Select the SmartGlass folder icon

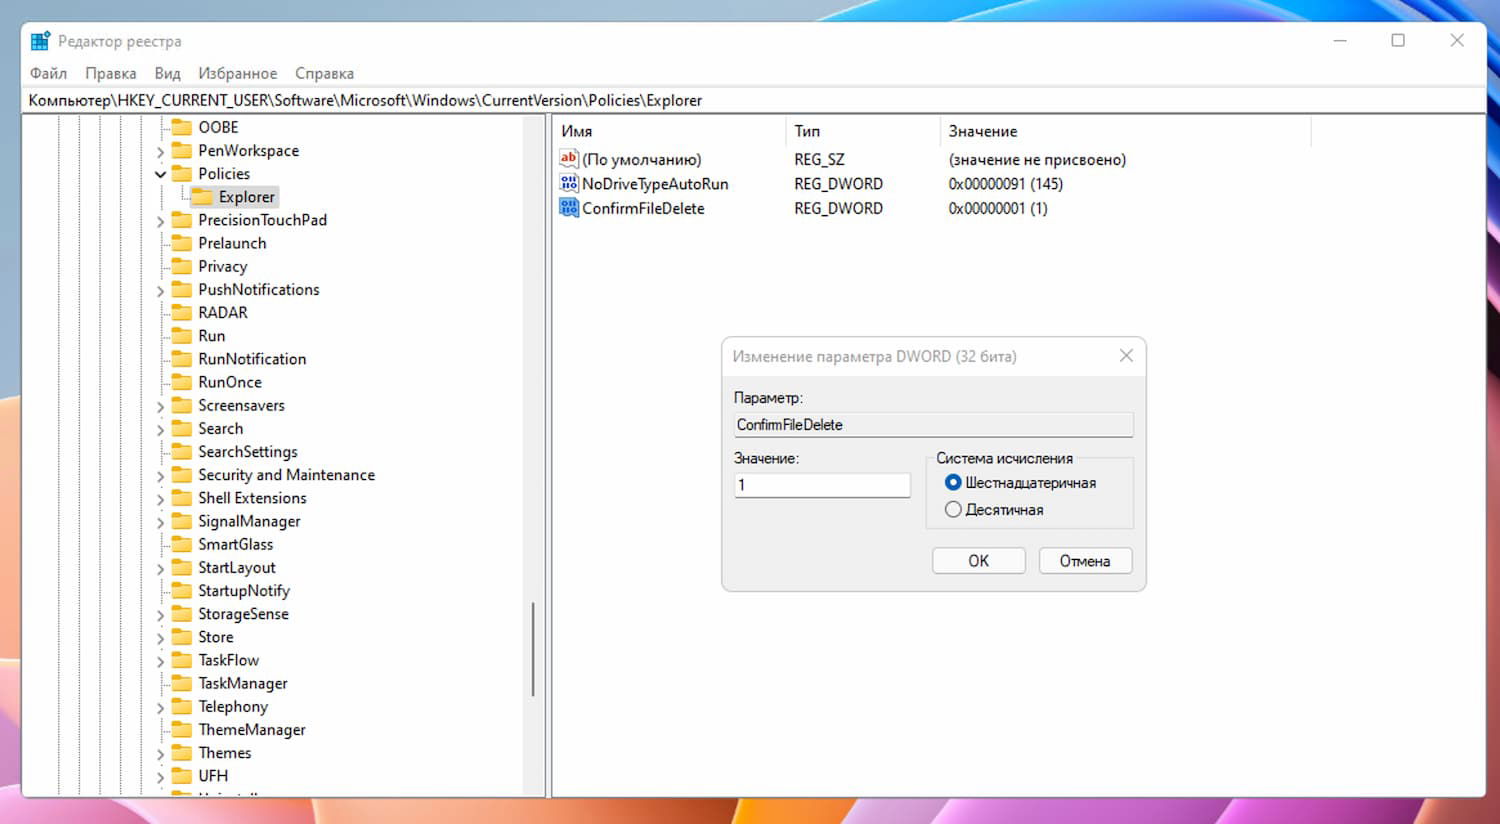181,544
